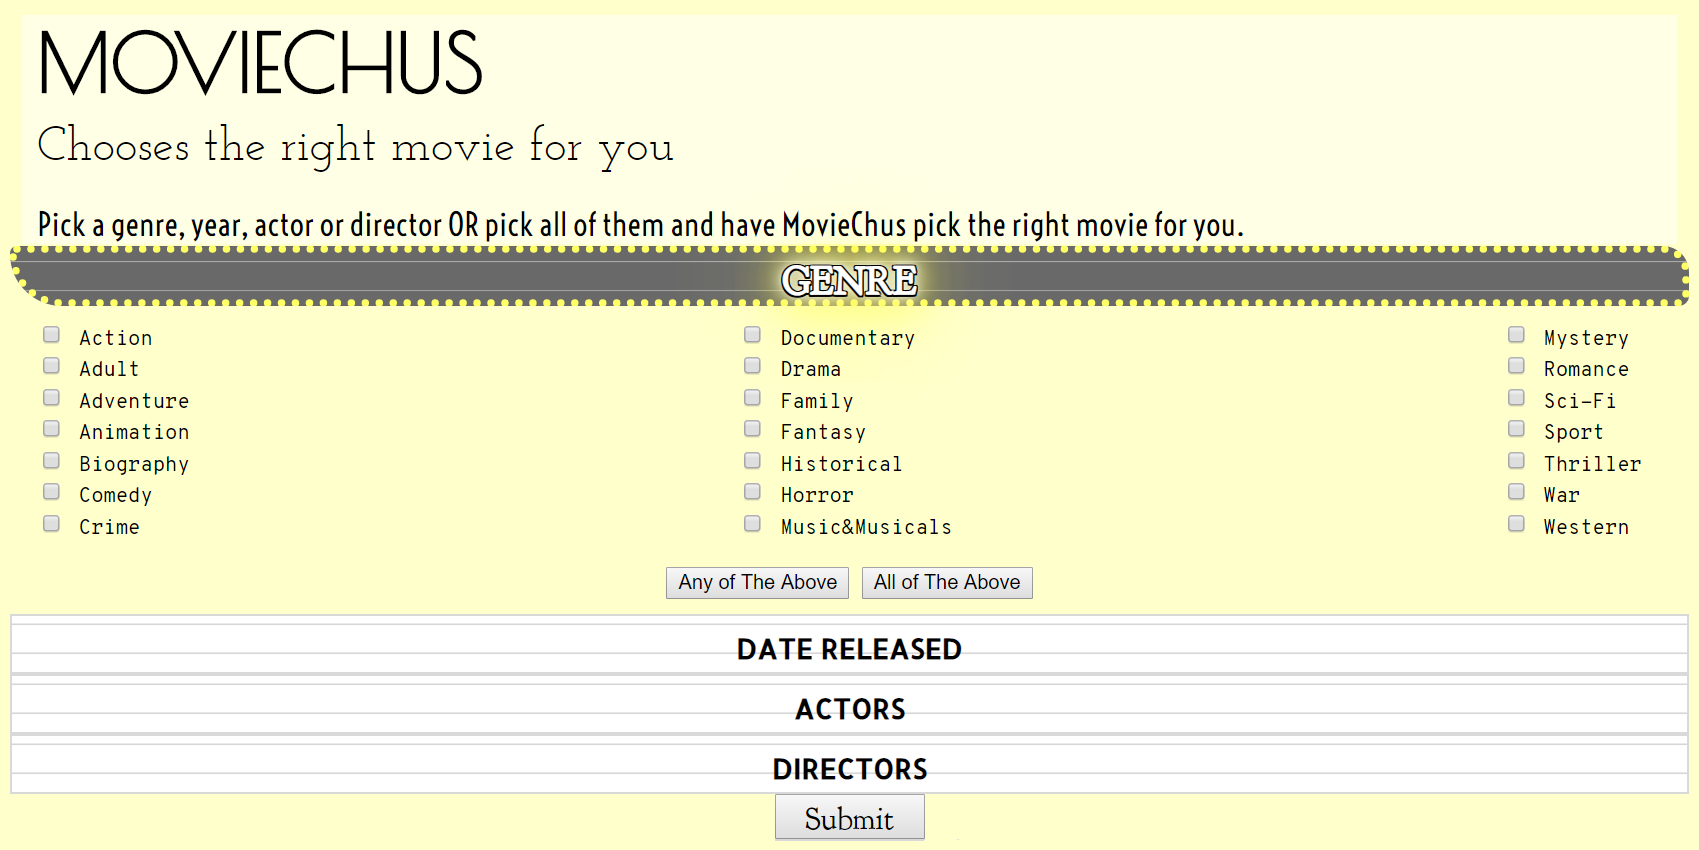Mark the Western genre checkbox

(x=1517, y=524)
